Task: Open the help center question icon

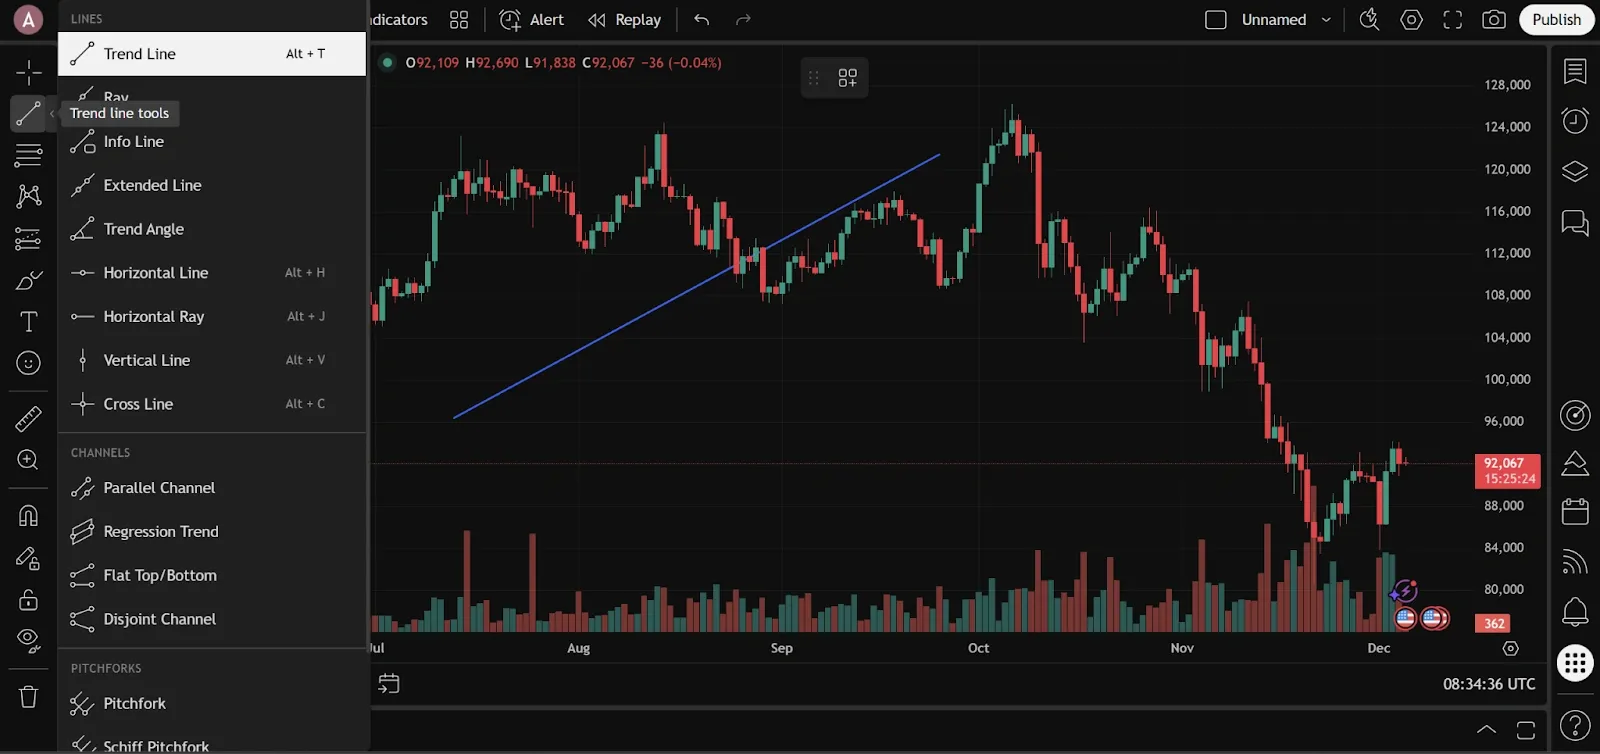Action: [1575, 726]
